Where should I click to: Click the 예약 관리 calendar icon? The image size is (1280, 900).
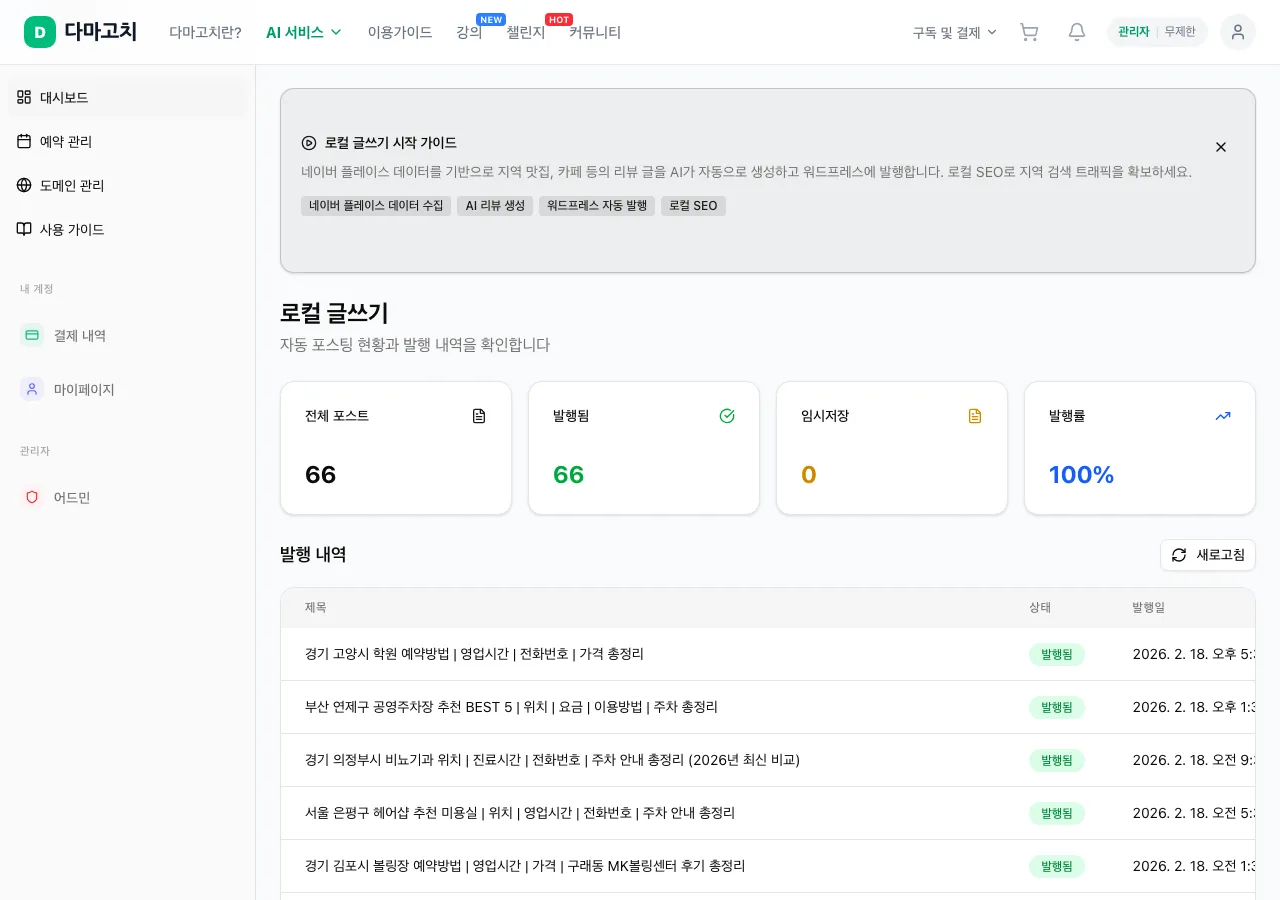(x=24, y=141)
